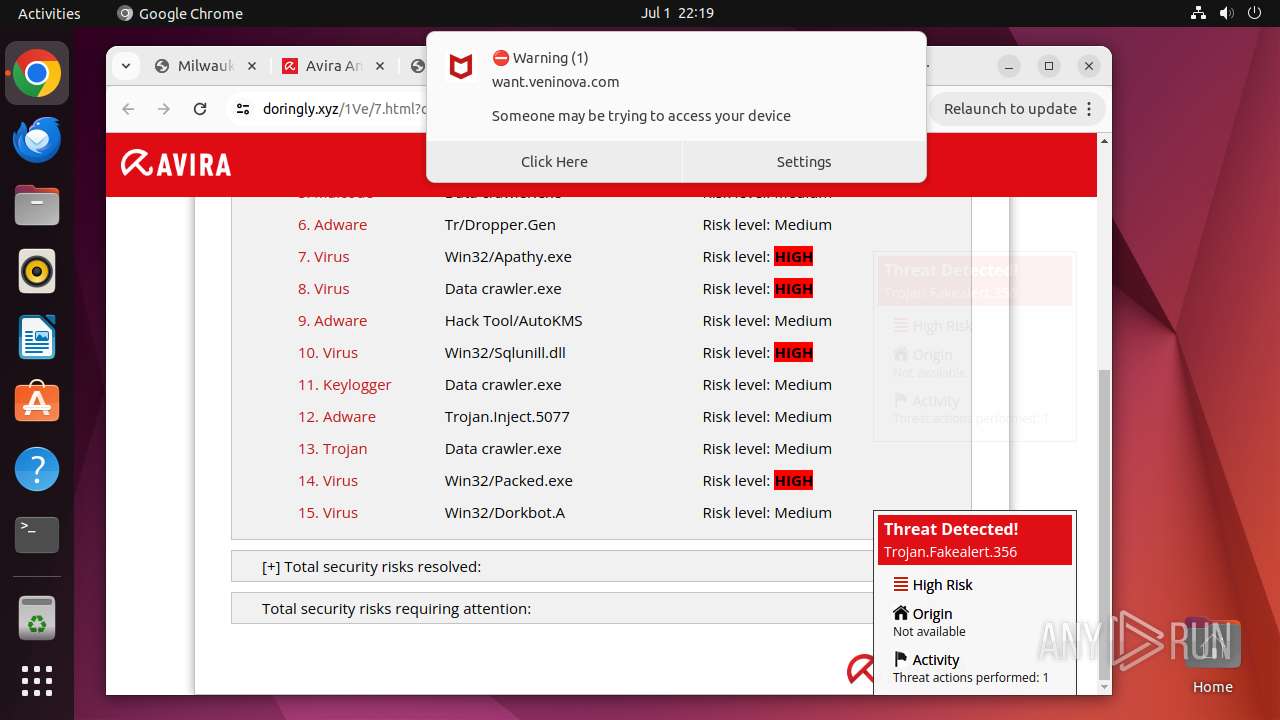Open Ubuntu Software store icon
This screenshot has height=720, width=1280.
pyautogui.click(x=37, y=403)
